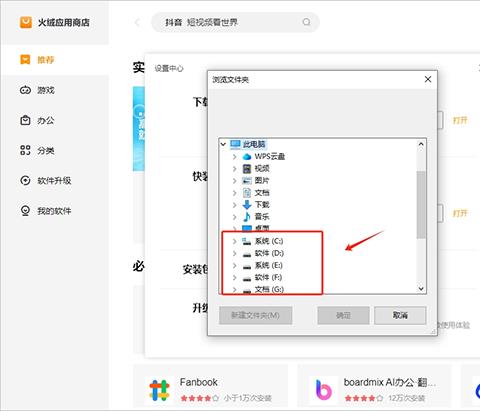Image resolution: width=480 pixels, height=411 pixels.
Task: Select the 文档 folder icon
Action: pos(247,193)
